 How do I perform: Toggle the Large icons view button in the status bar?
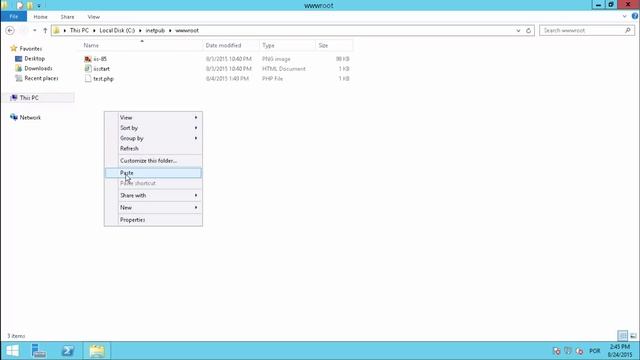[x=633, y=336]
